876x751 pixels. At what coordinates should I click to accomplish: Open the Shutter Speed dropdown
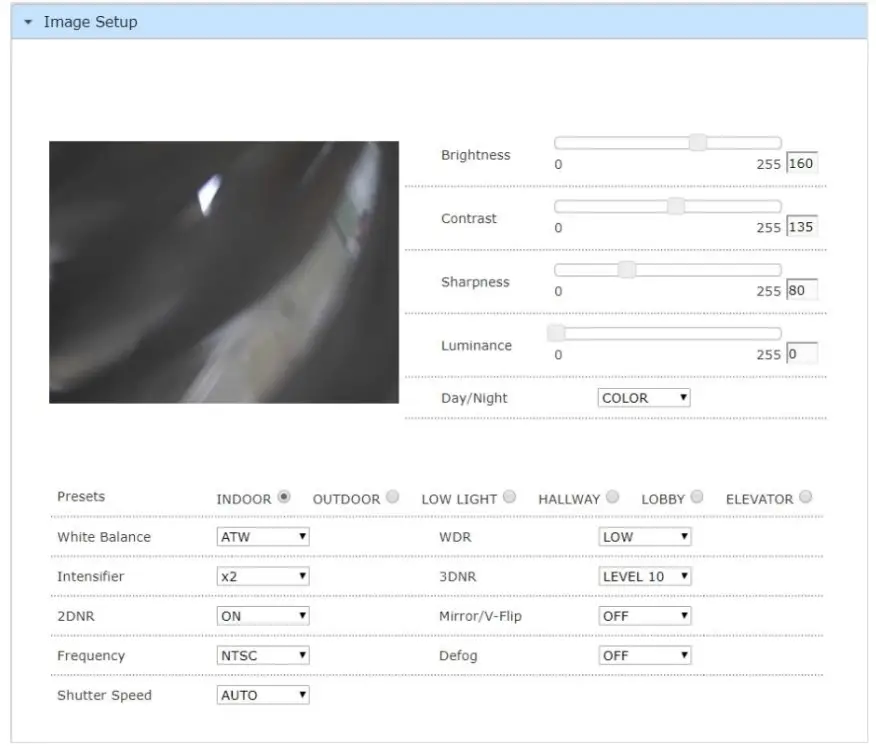[x=262, y=696]
